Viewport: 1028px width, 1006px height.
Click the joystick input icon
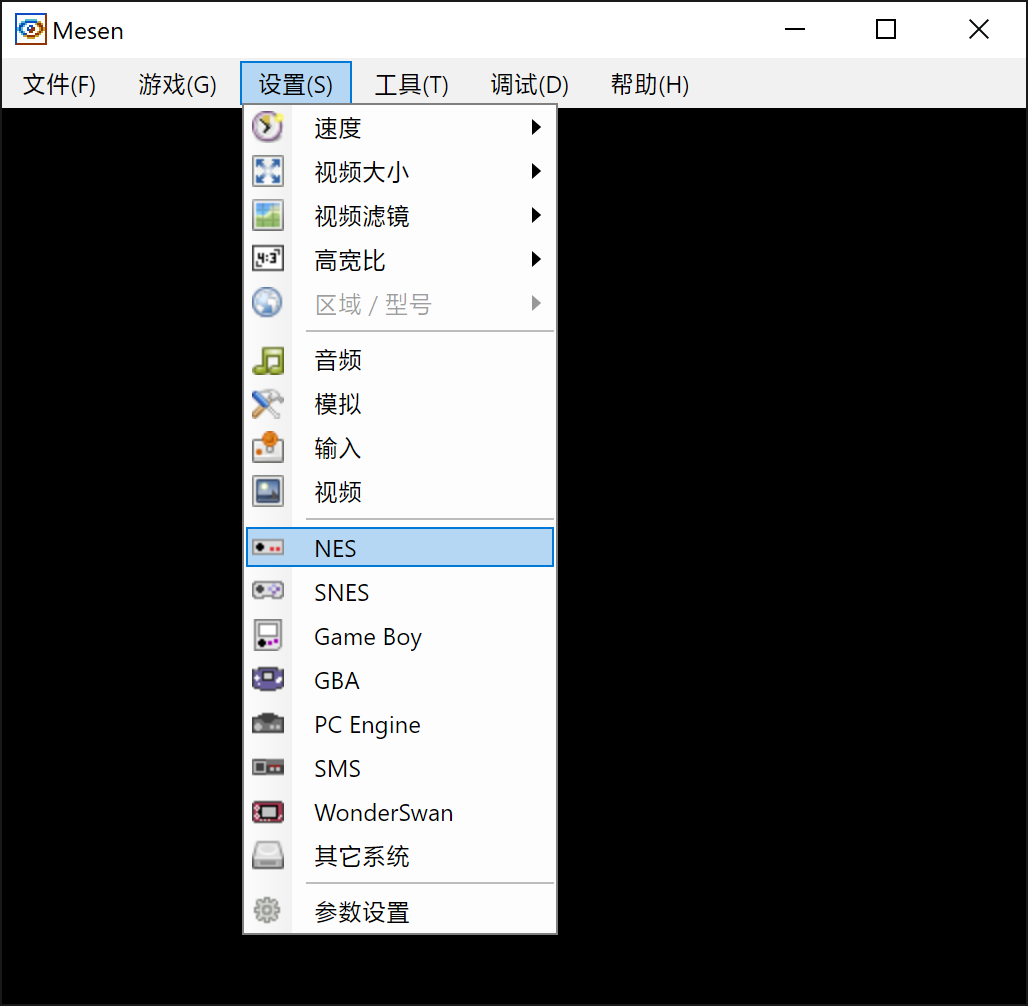point(267,448)
